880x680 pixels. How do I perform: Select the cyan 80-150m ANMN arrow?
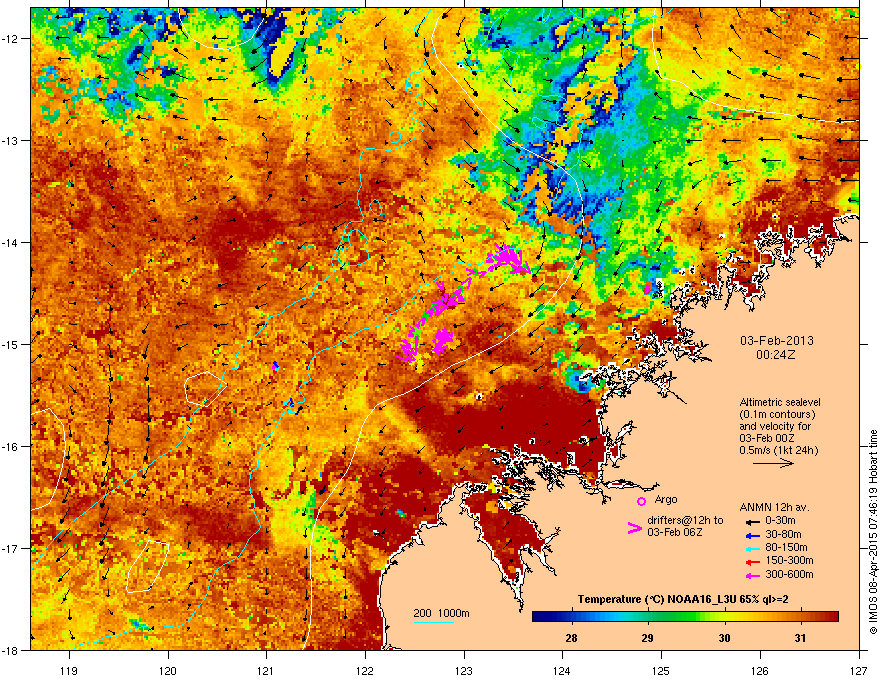(x=753, y=549)
